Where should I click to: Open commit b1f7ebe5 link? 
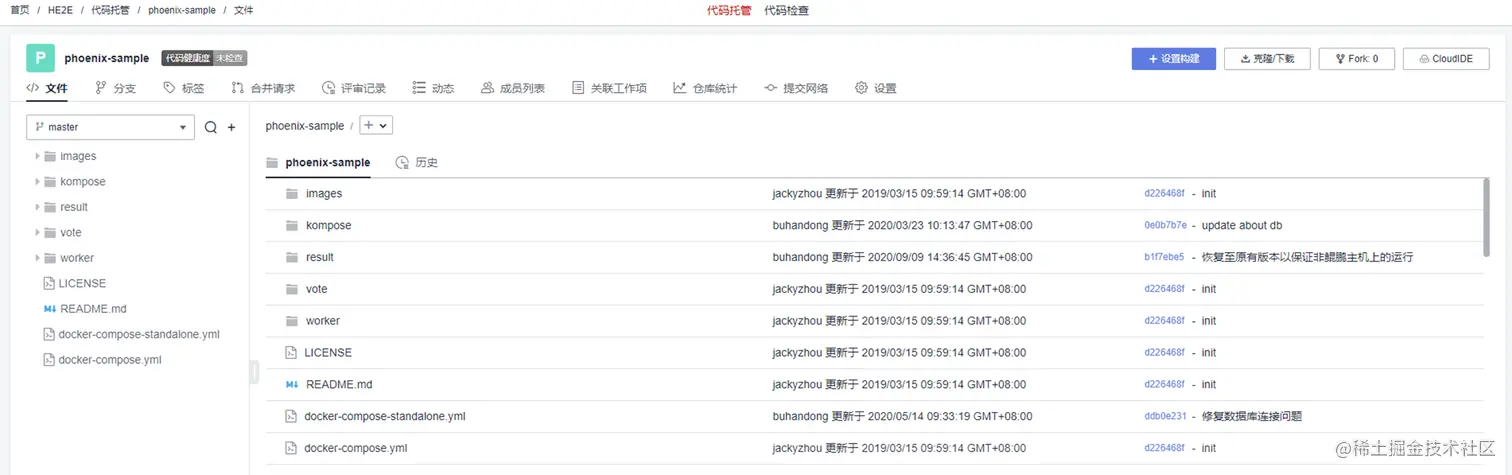[x=1164, y=258]
